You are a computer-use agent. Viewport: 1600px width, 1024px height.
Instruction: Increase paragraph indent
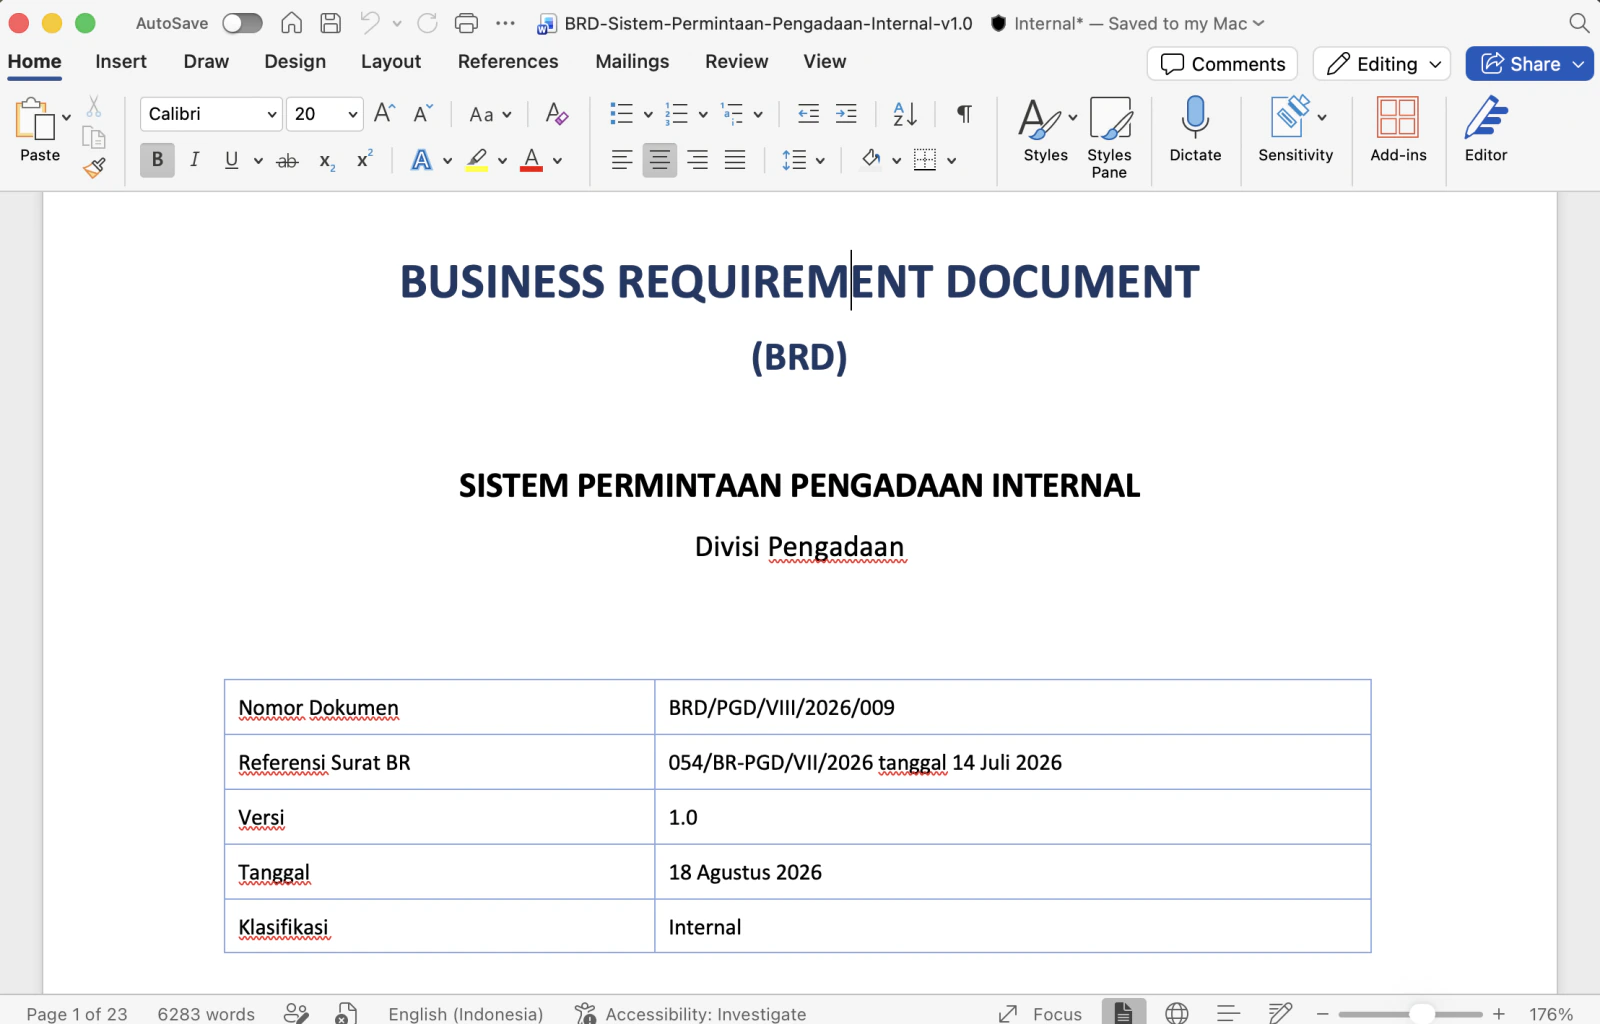click(846, 114)
